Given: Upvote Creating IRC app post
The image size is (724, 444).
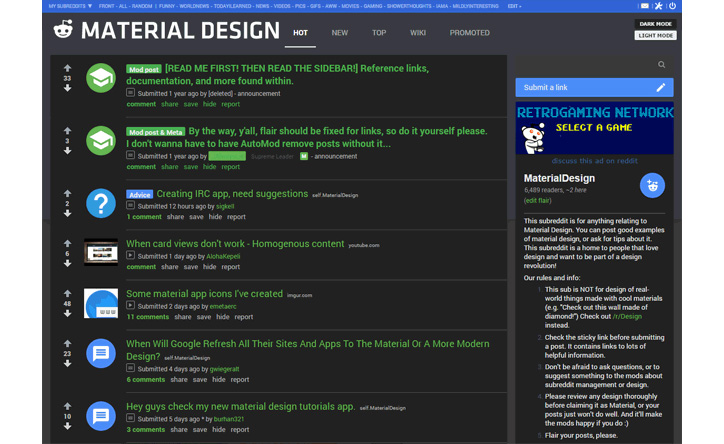Looking at the screenshot, I should tap(67, 194).
